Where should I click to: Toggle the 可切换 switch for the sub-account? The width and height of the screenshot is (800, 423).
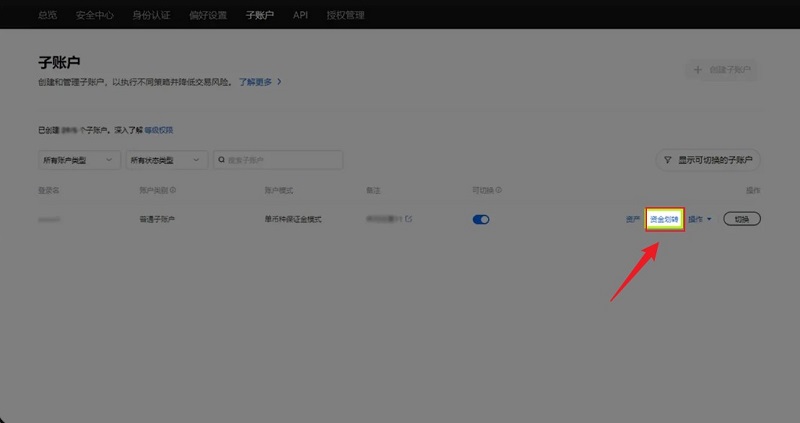[481, 219]
